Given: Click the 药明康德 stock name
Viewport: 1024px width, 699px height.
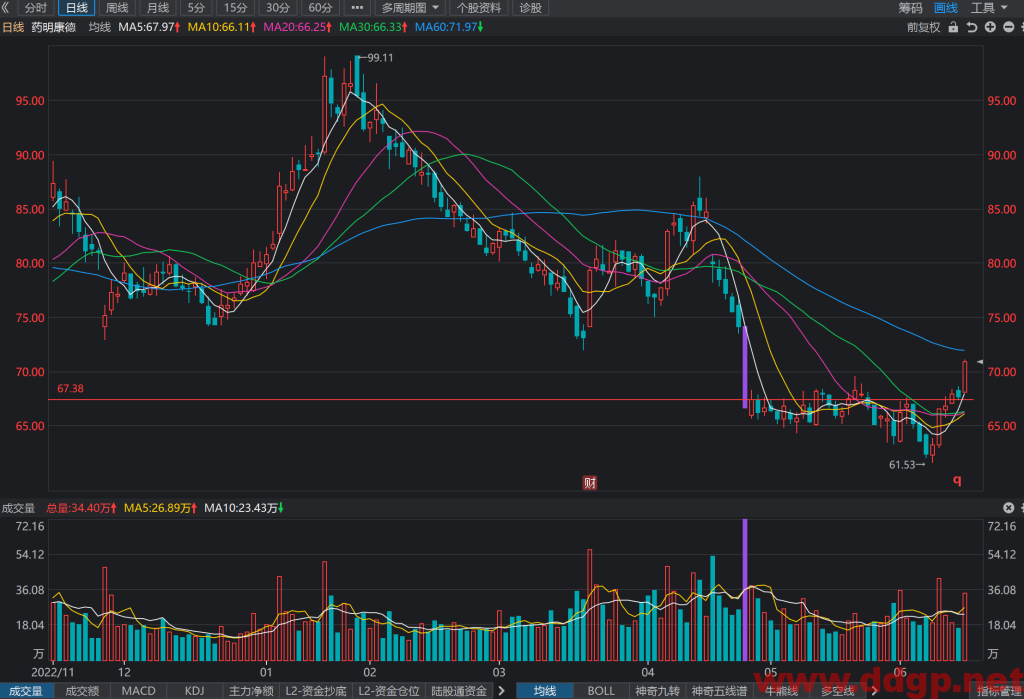Looking at the screenshot, I should click(54, 27).
